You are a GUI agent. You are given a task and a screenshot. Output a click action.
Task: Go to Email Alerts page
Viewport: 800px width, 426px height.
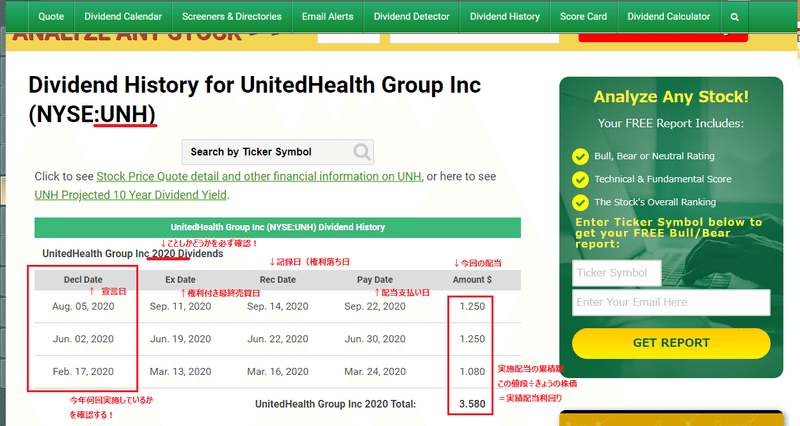[x=328, y=16]
